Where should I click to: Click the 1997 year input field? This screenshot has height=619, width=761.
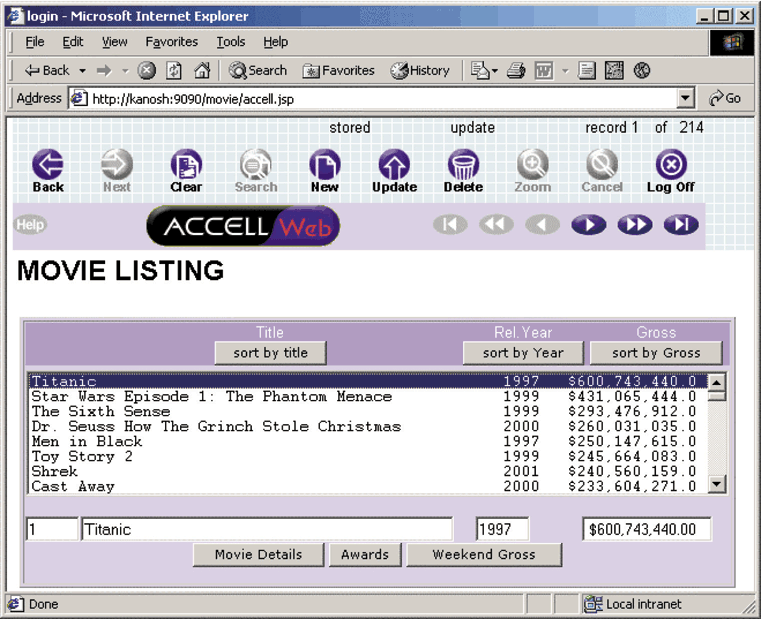click(502, 529)
